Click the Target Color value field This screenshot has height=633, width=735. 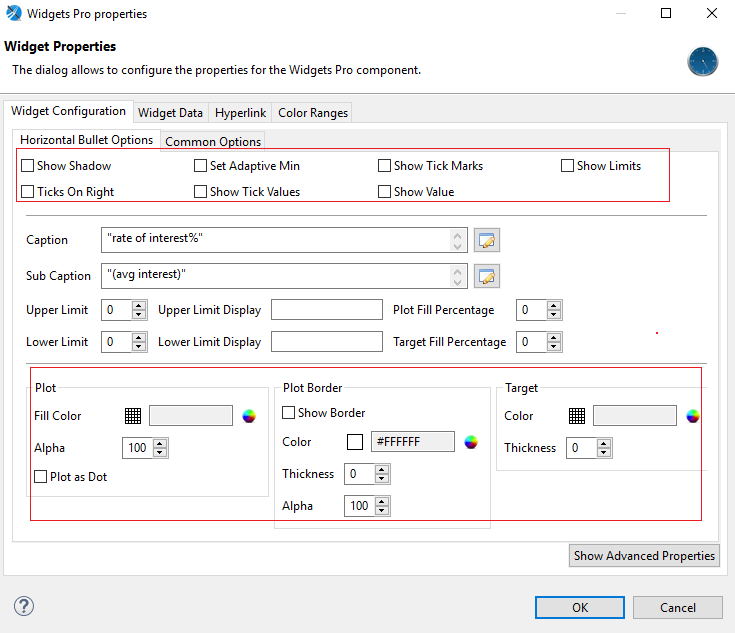pyautogui.click(x=635, y=416)
